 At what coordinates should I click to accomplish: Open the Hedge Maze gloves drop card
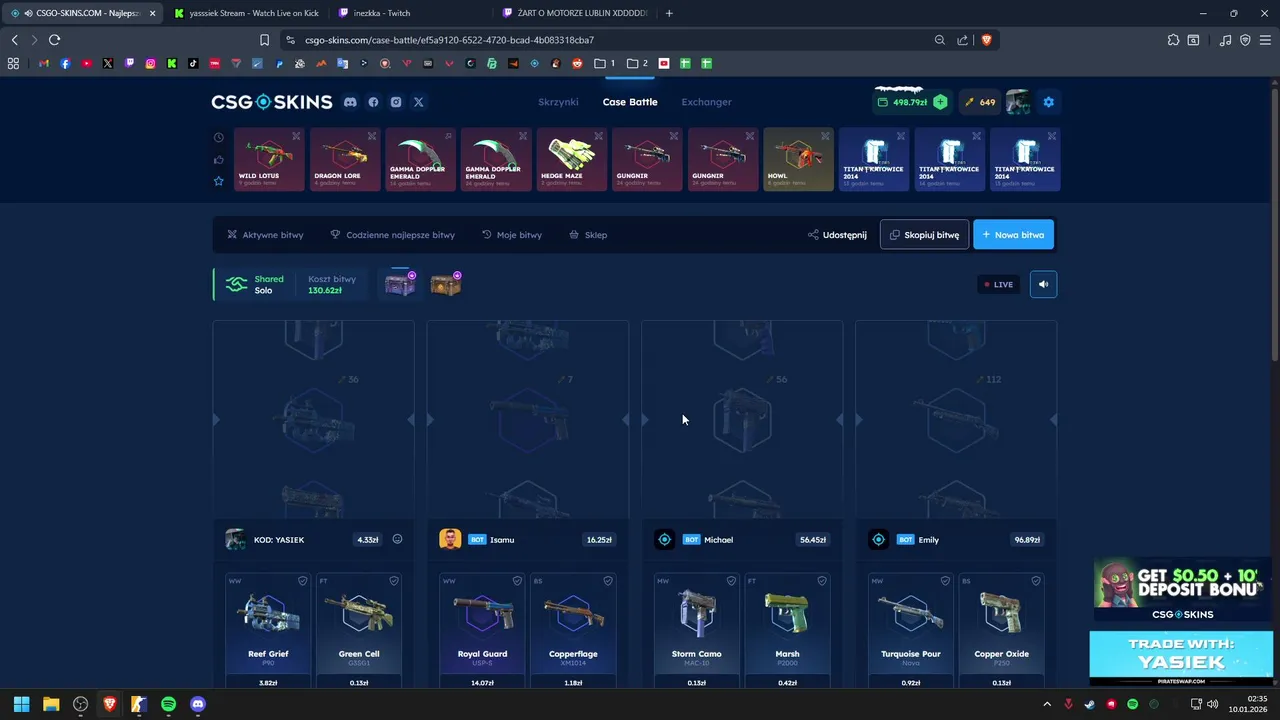[572, 159]
